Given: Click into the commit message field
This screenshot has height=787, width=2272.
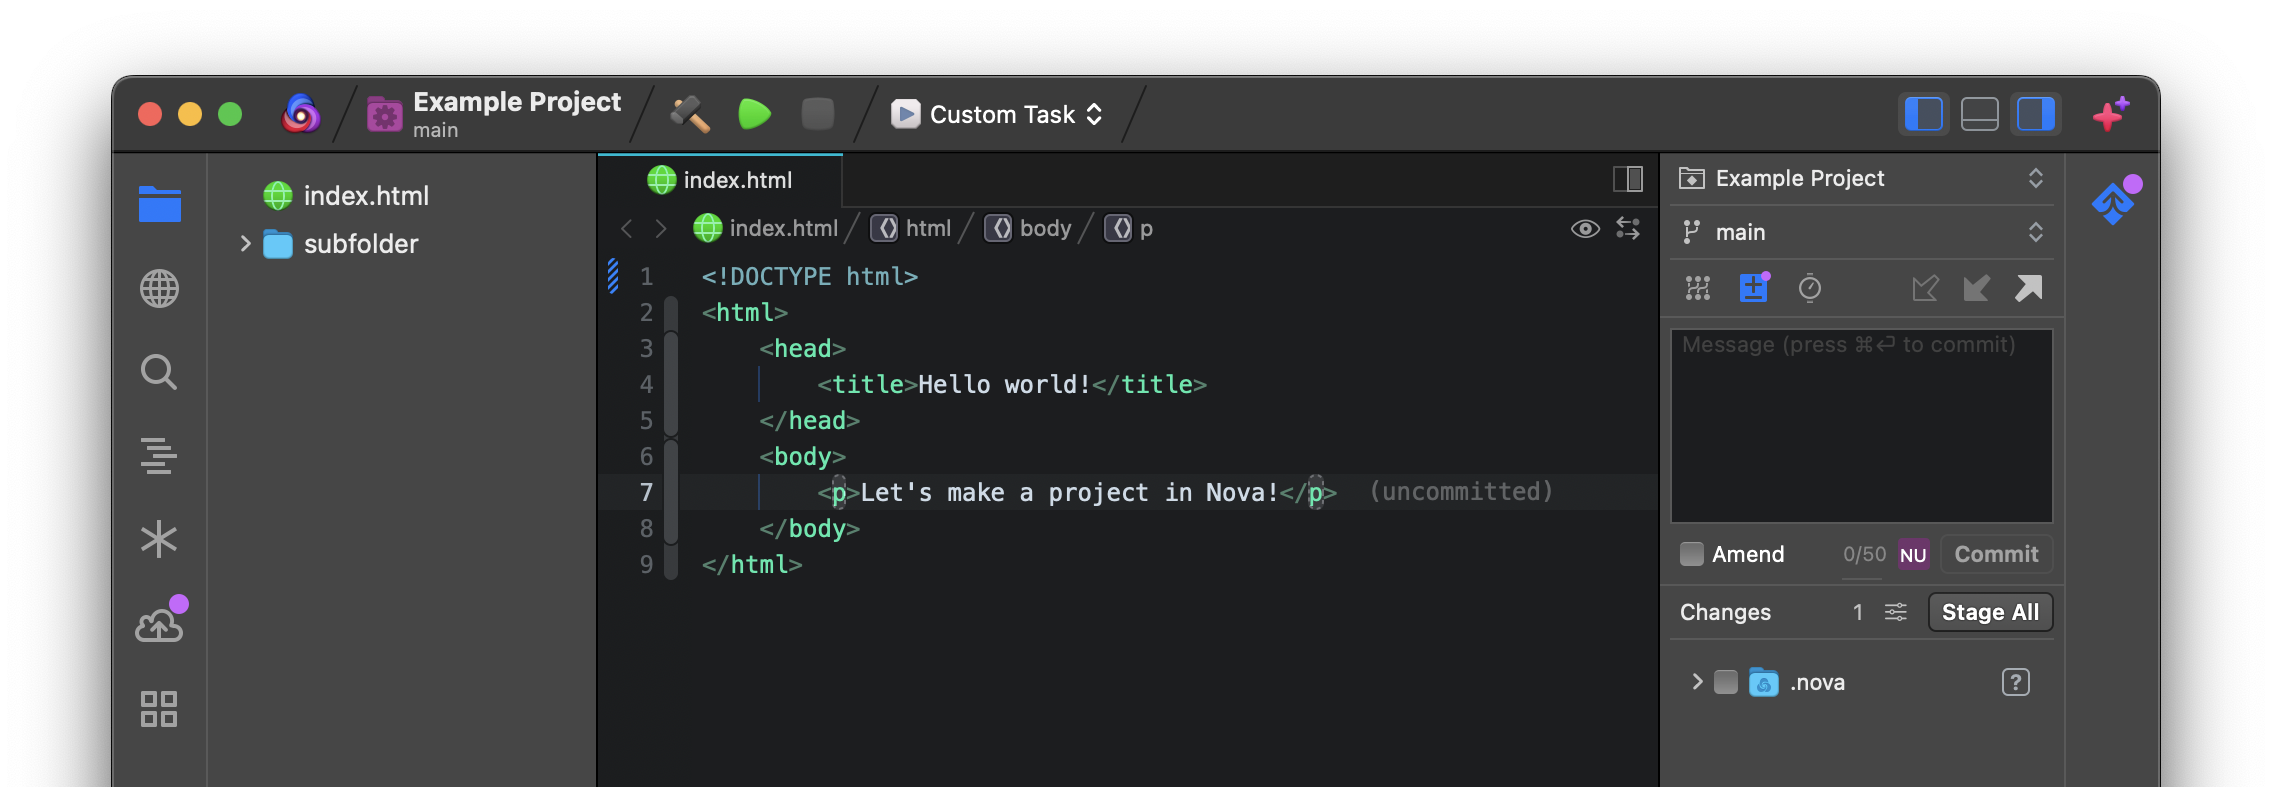Looking at the screenshot, I should 1862,426.
